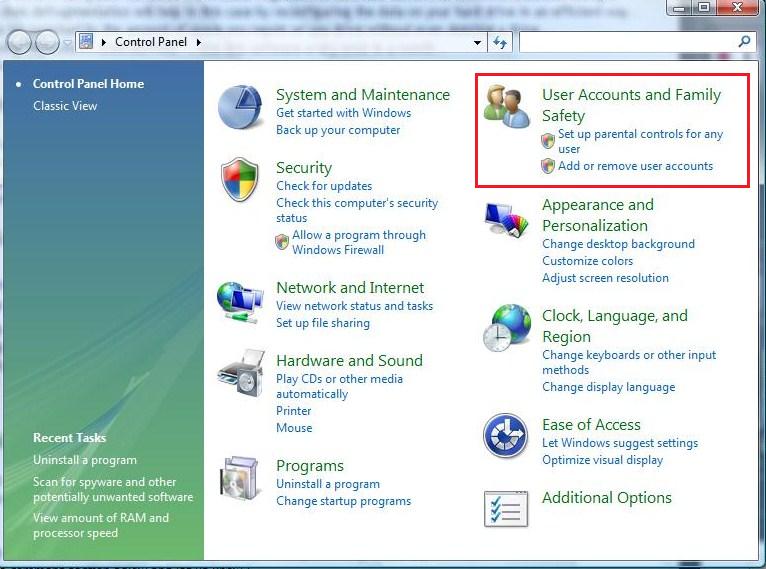Open Hardware and Sound heading
The width and height of the screenshot is (766, 569).
tap(349, 360)
